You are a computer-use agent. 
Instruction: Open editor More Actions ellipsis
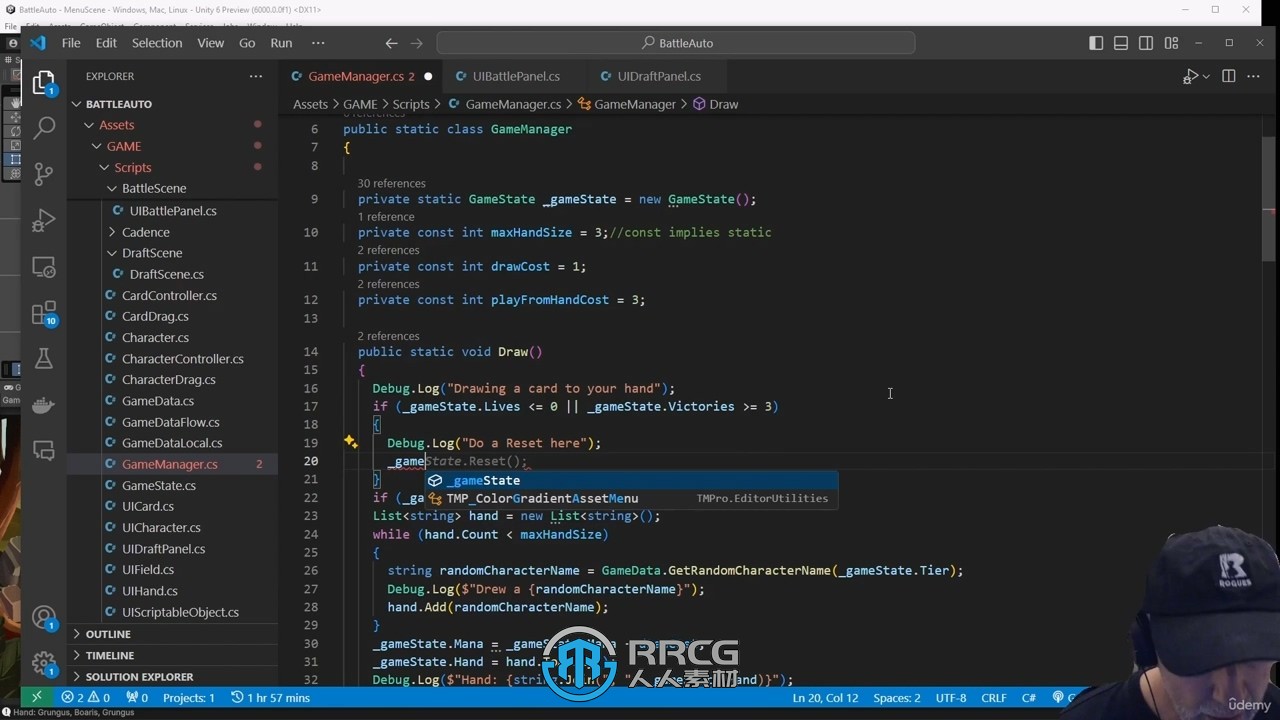point(1255,76)
